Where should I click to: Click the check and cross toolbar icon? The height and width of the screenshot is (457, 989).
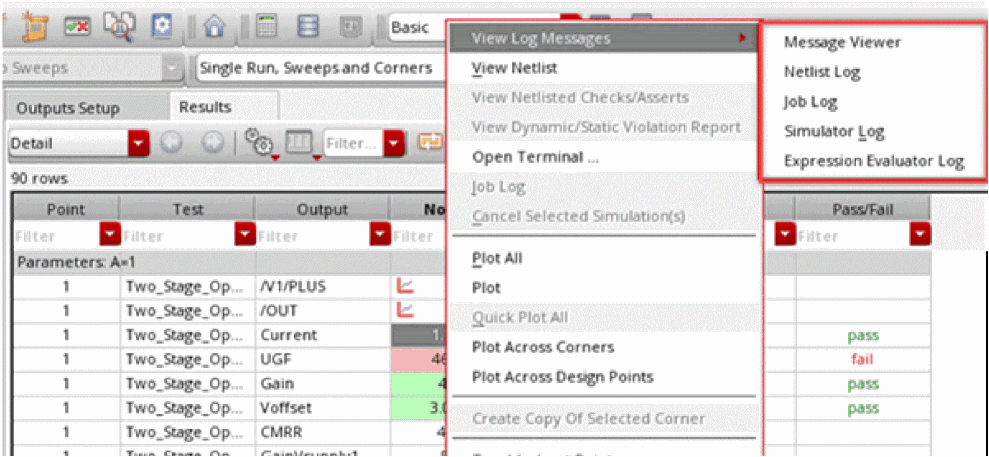pos(77,28)
